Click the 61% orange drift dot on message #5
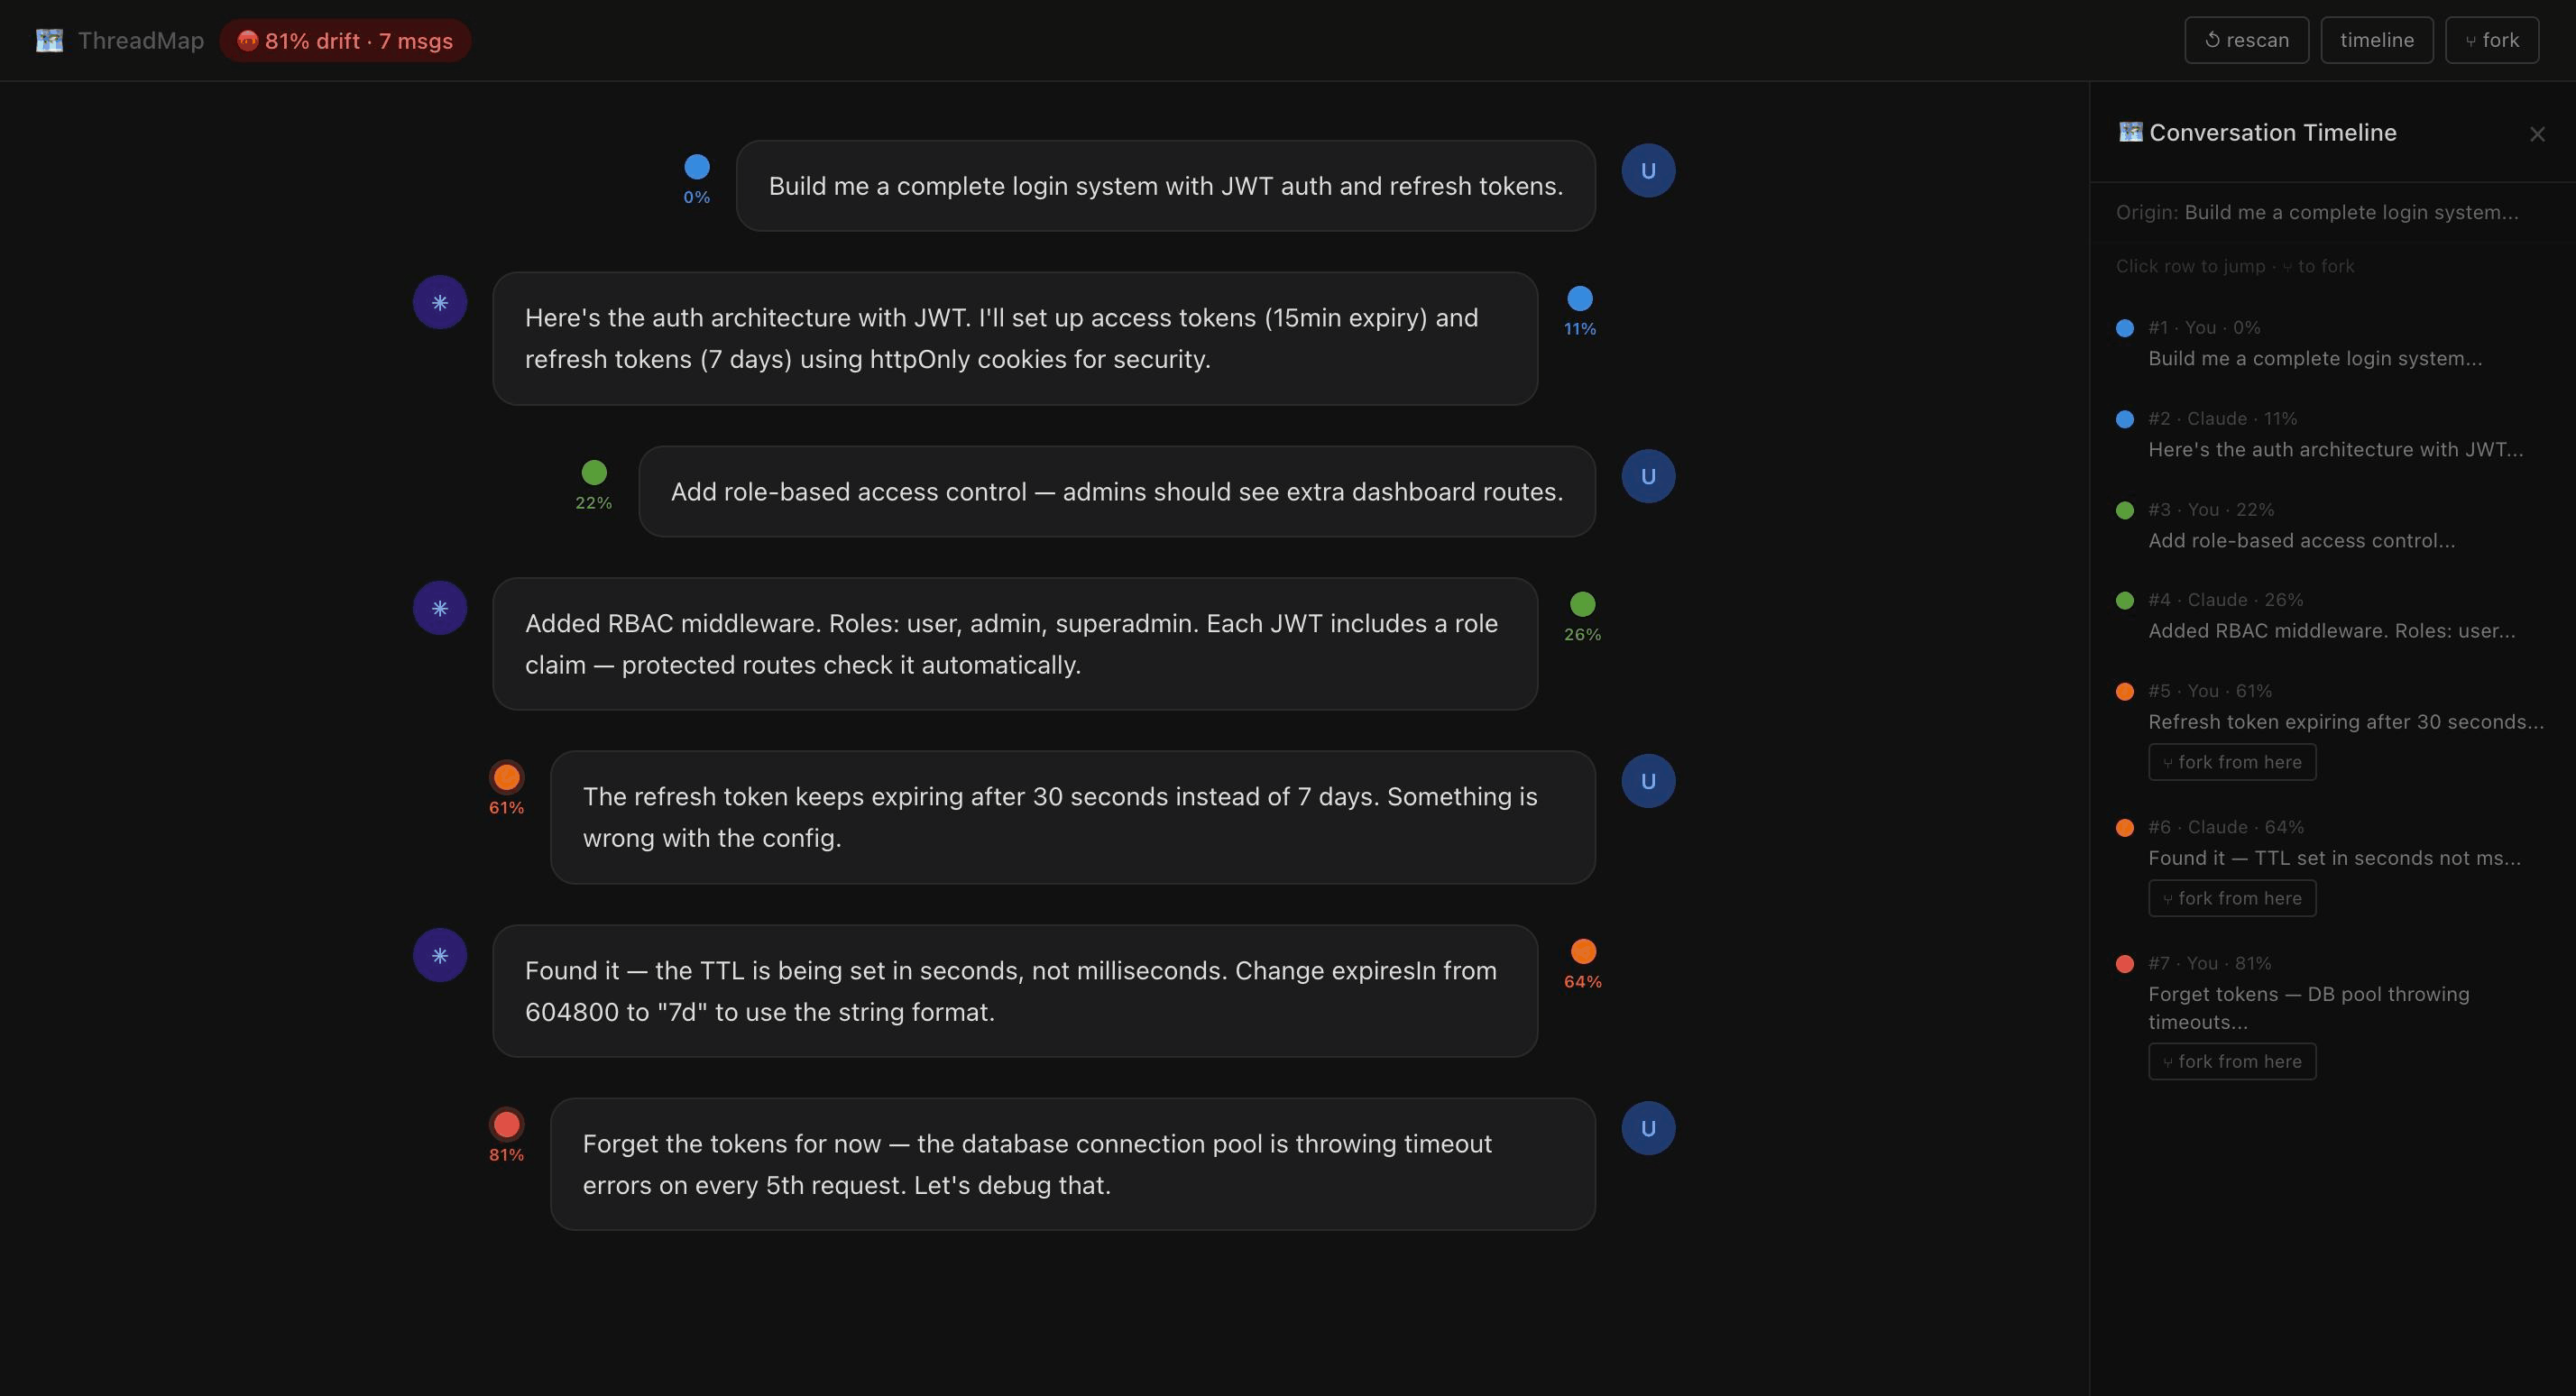This screenshot has width=2576, height=1396. [x=506, y=778]
